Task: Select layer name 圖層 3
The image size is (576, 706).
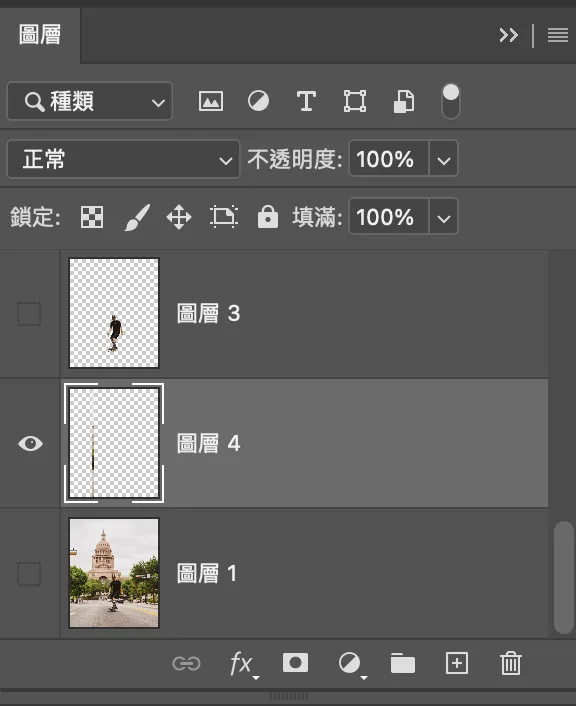Action: click(208, 313)
